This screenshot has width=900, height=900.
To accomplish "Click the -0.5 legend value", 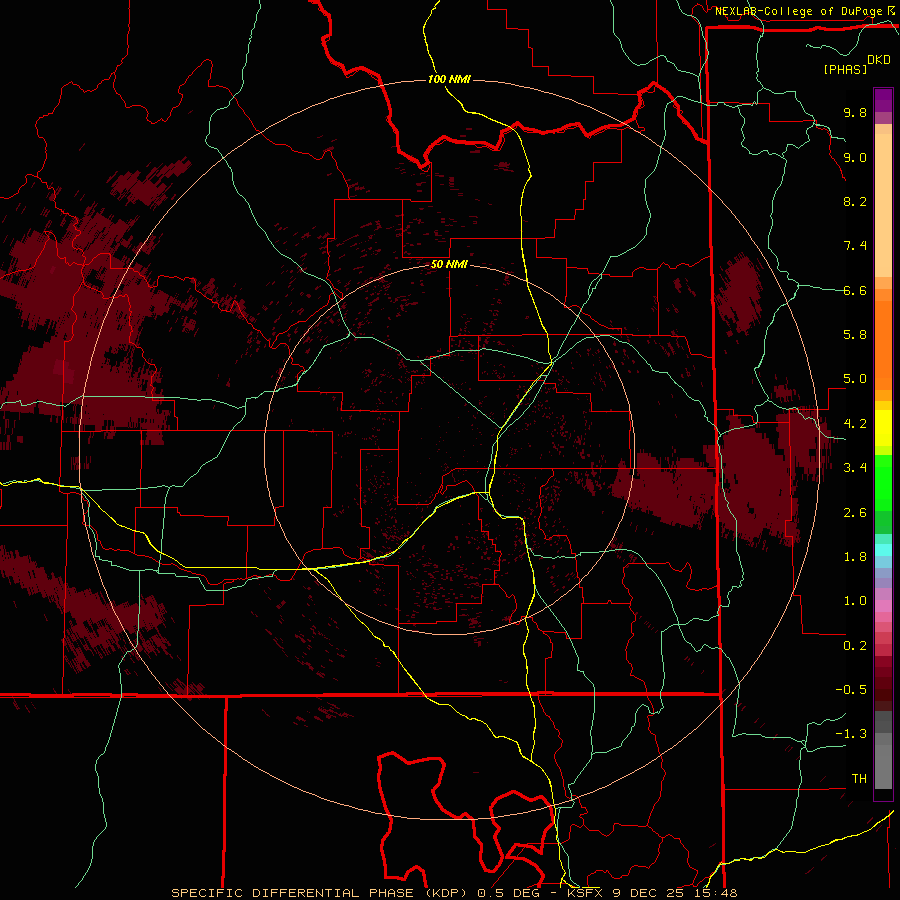I will [x=851, y=689].
